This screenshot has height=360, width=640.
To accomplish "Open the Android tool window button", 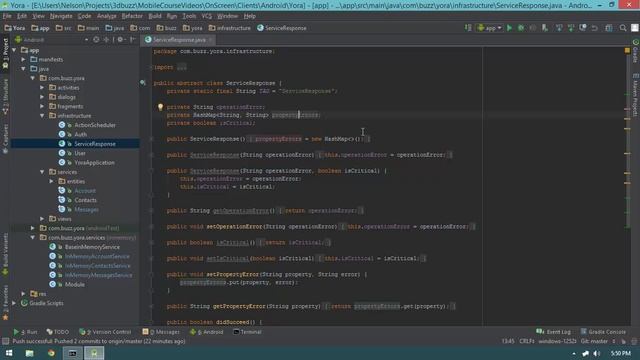I will [x=207, y=332].
